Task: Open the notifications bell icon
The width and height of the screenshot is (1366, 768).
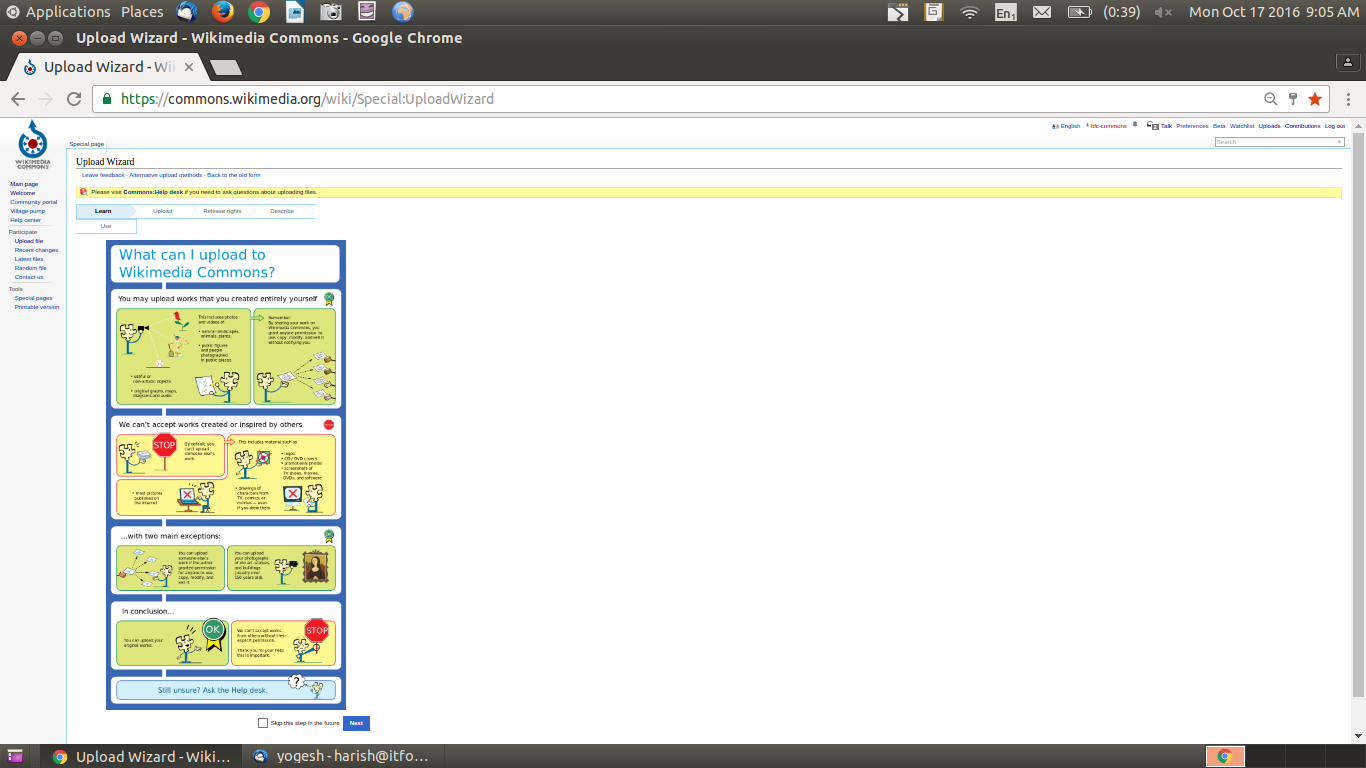Action: [x=1135, y=125]
